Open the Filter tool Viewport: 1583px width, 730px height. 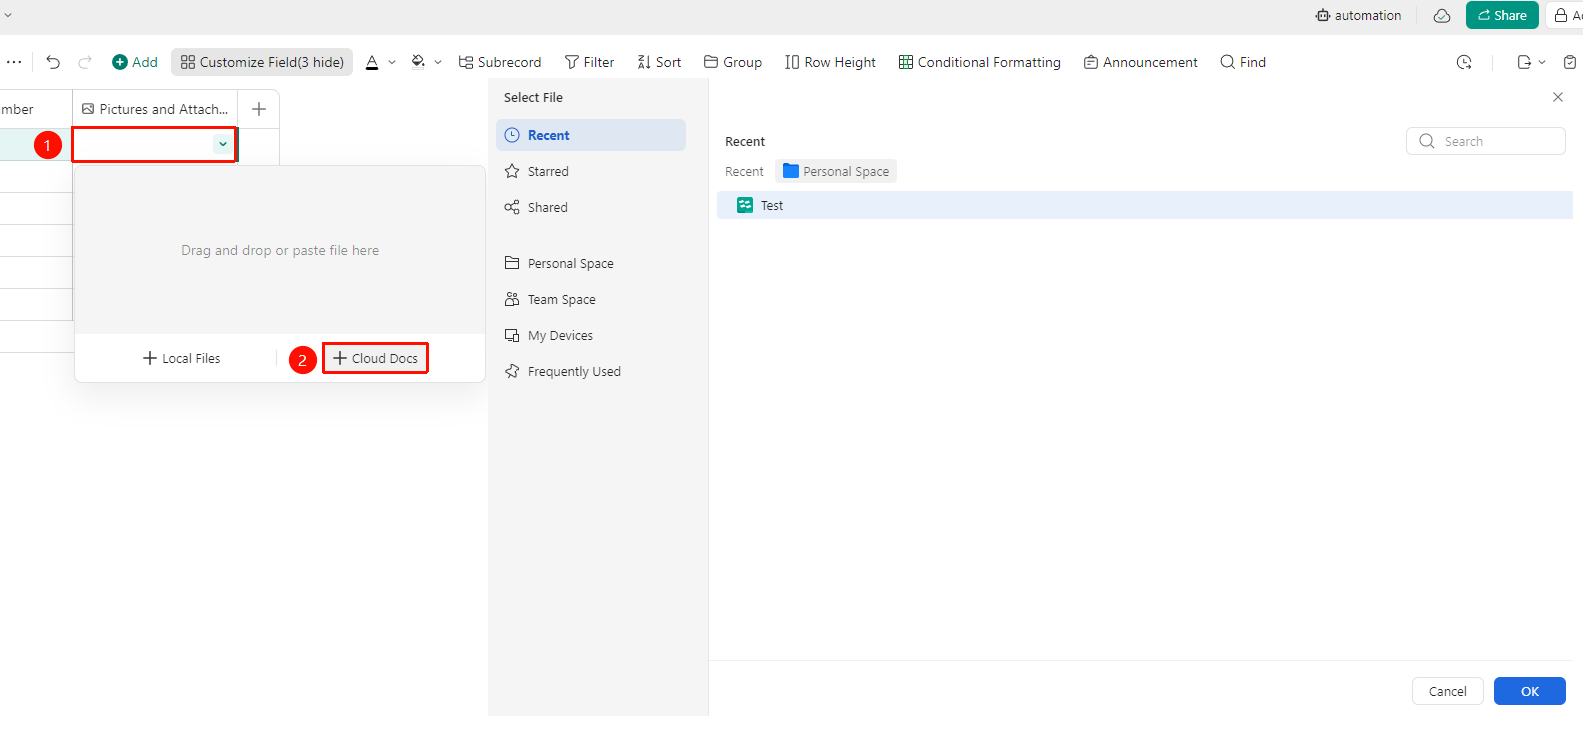pos(589,62)
